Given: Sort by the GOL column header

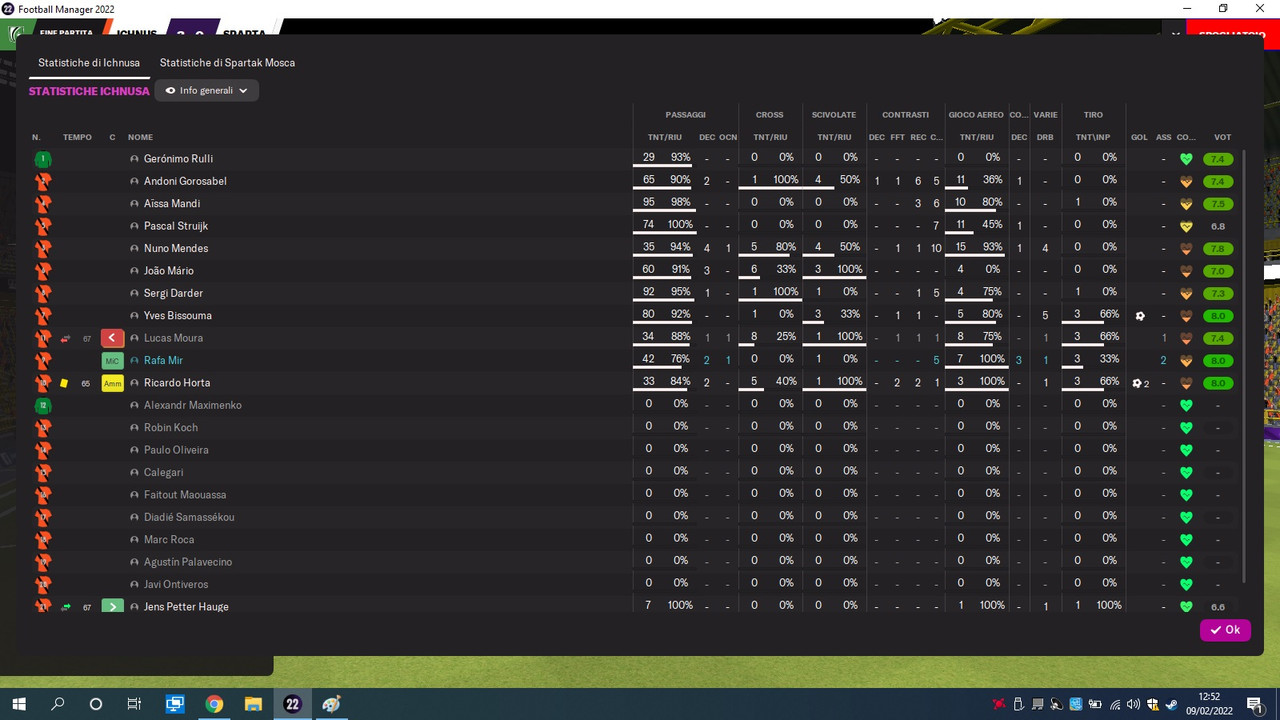Looking at the screenshot, I should pyautogui.click(x=1139, y=137).
